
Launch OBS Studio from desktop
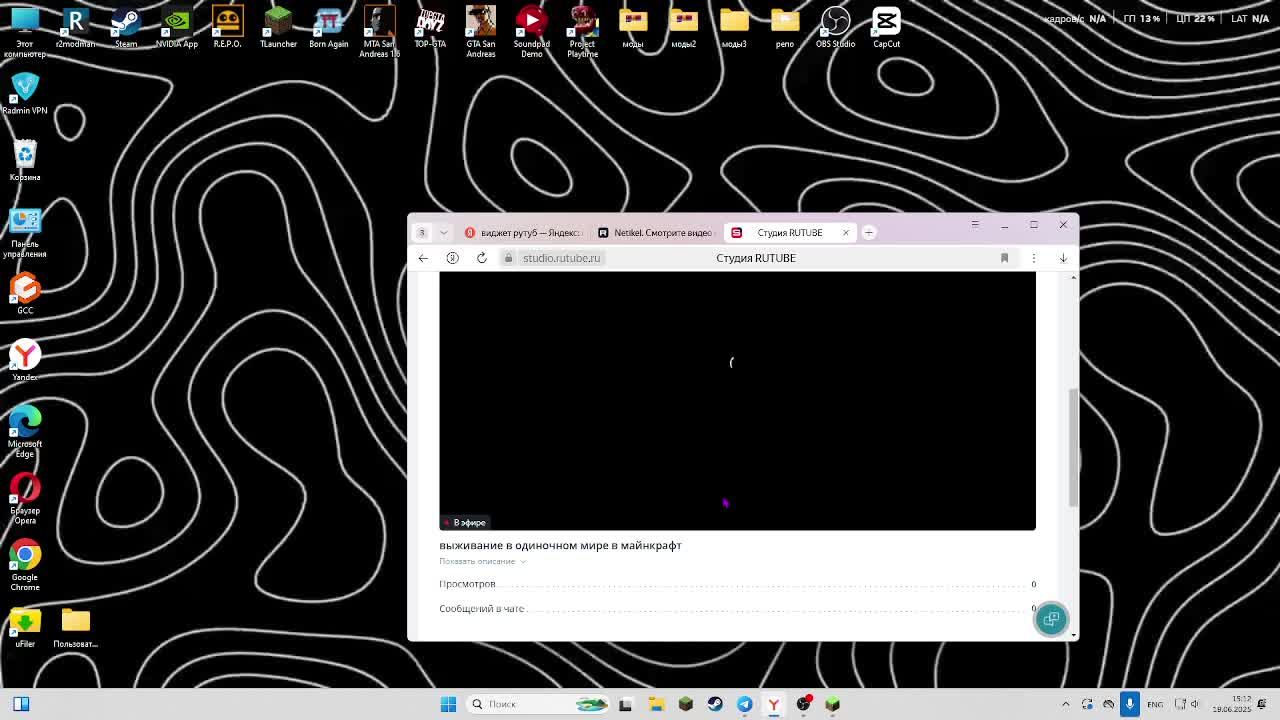point(835,27)
